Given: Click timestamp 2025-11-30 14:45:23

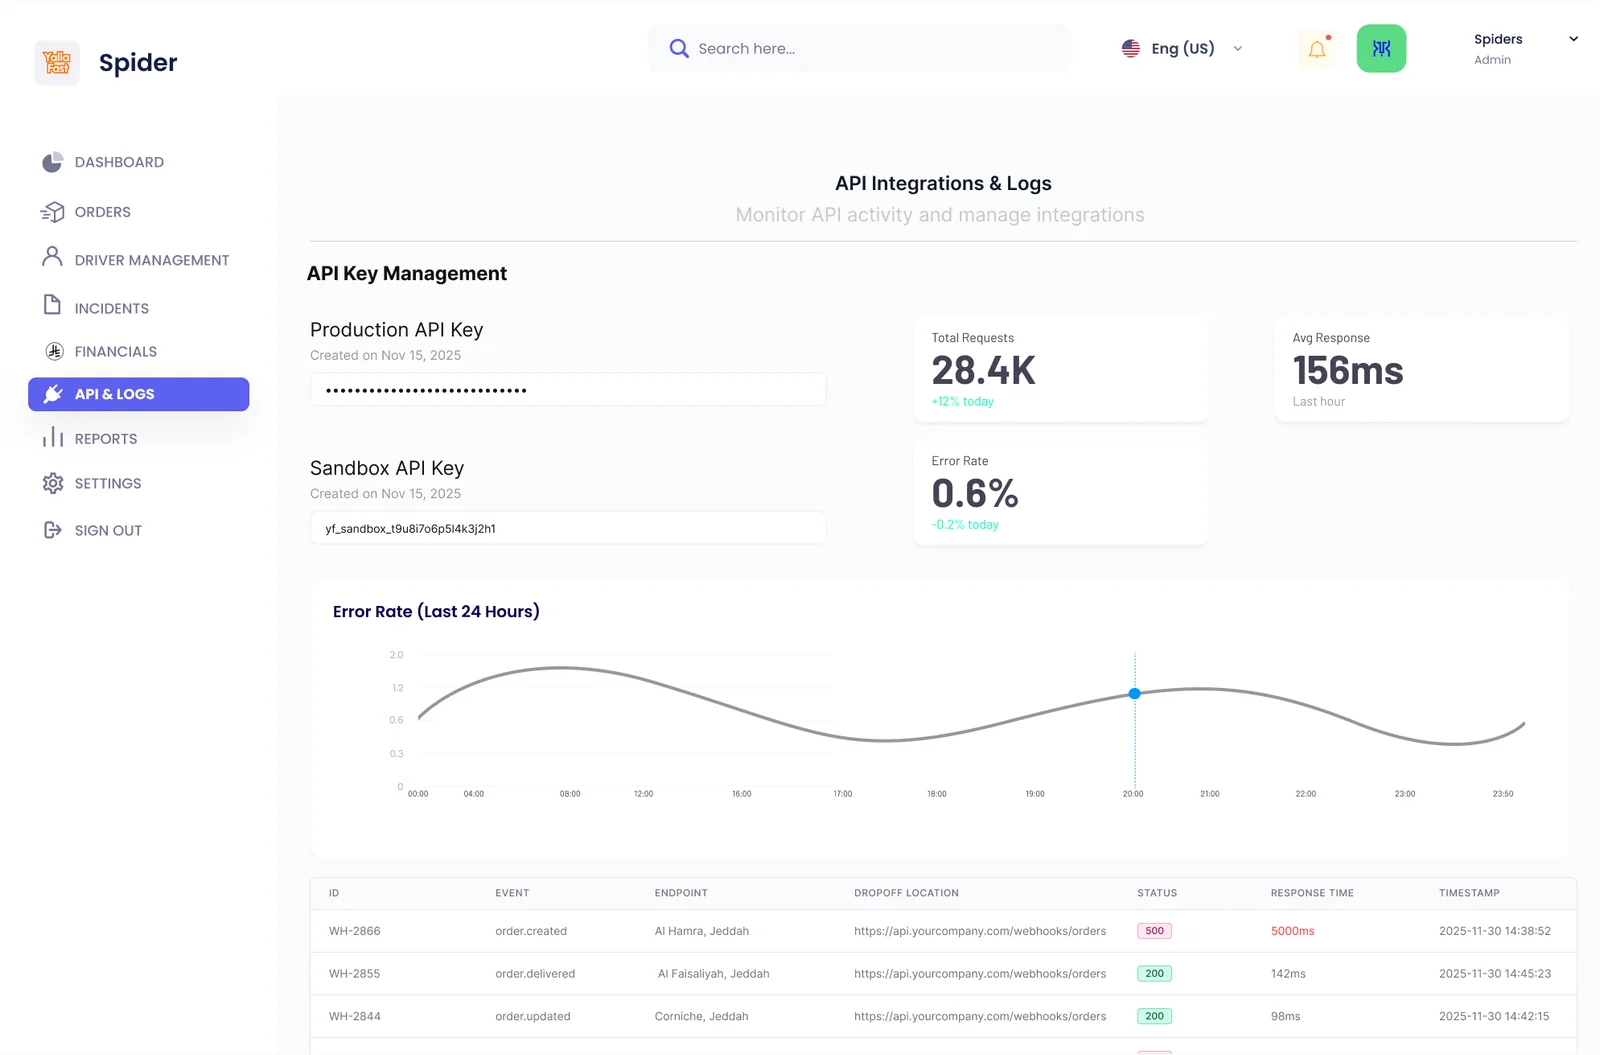Looking at the screenshot, I should pyautogui.click(x=1495, y=973).
